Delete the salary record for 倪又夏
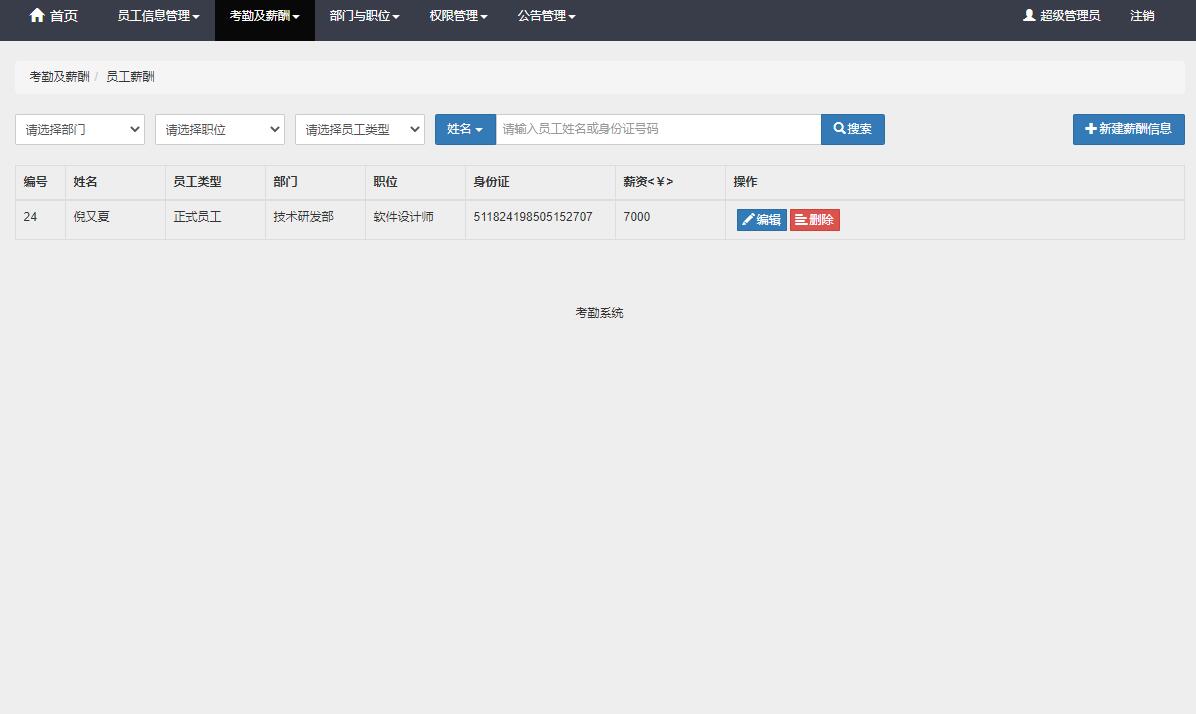 (x=814, y=219)
